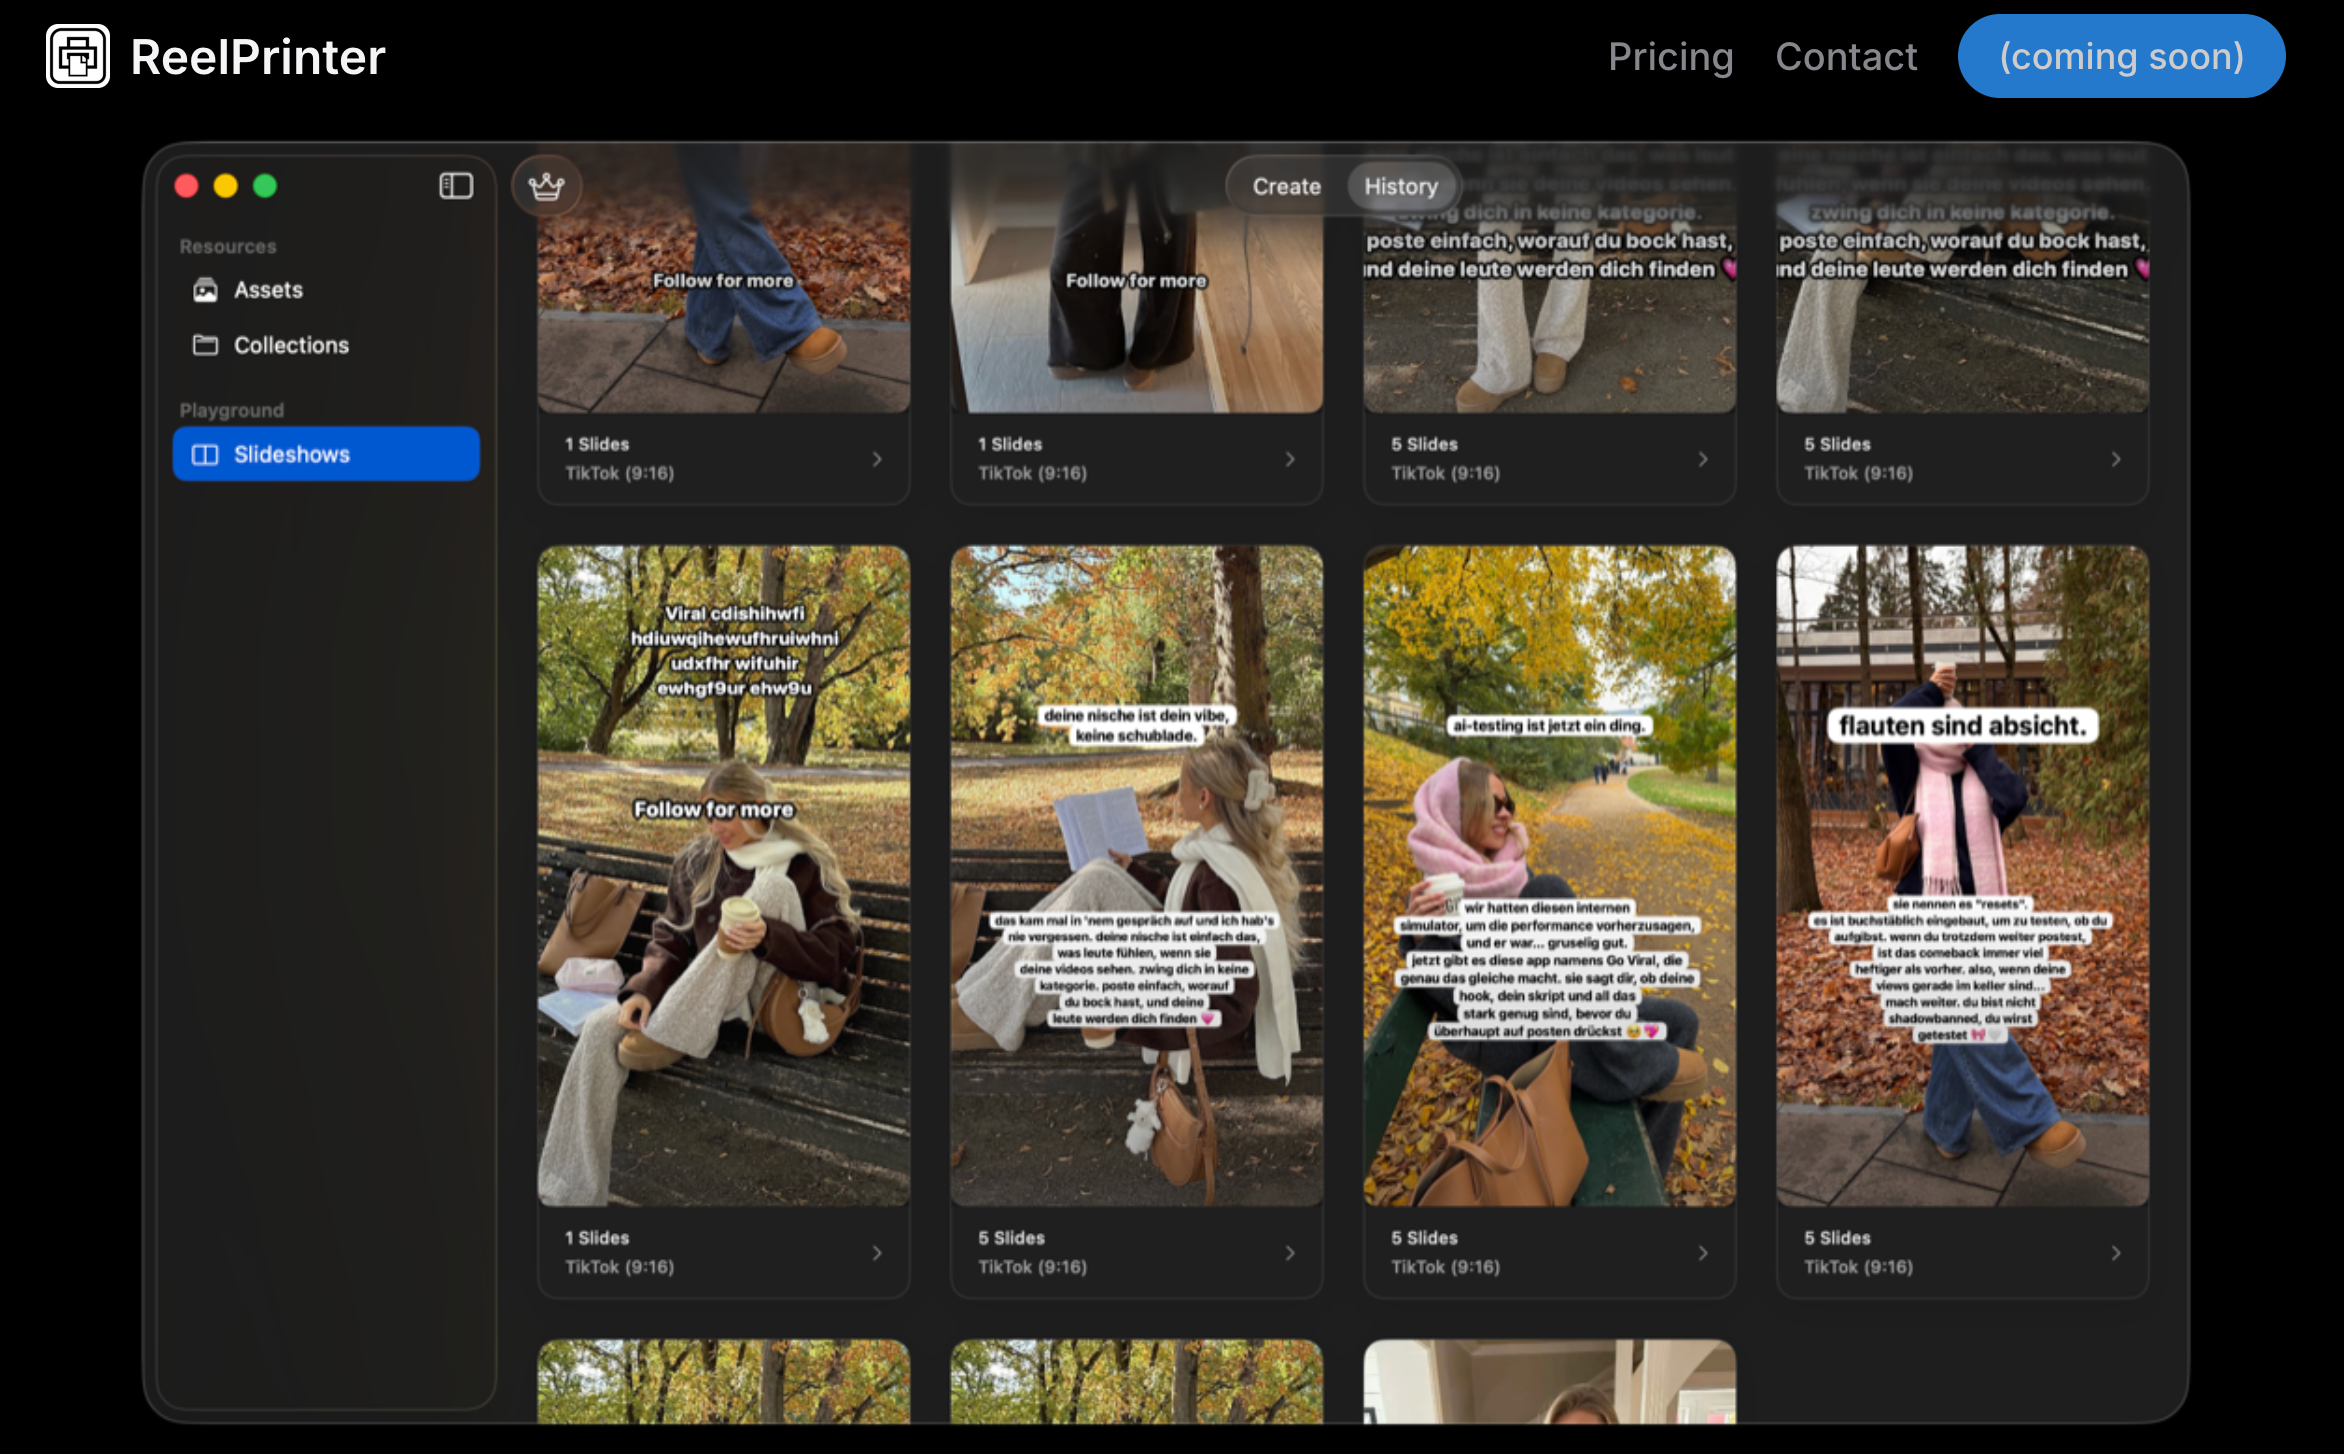Open the 'flauten sind absicht.' slideshow thumbnail
This screenshot has width=2344, height=1454.
1962,875
